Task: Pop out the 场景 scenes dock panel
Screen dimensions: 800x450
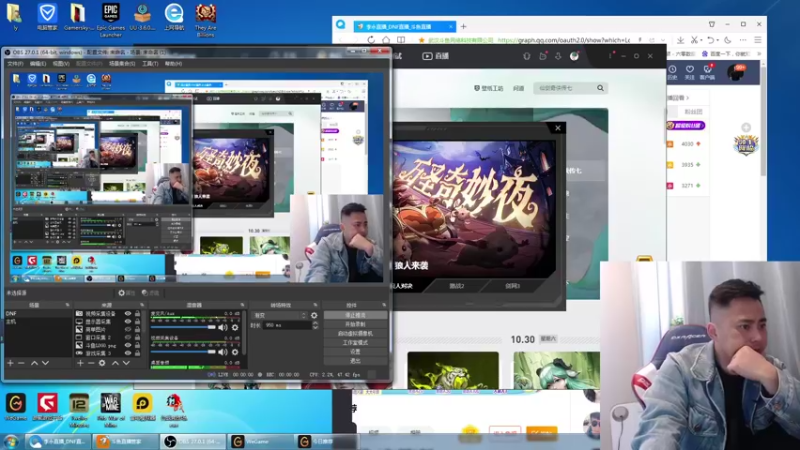Action: pos(67,305)
